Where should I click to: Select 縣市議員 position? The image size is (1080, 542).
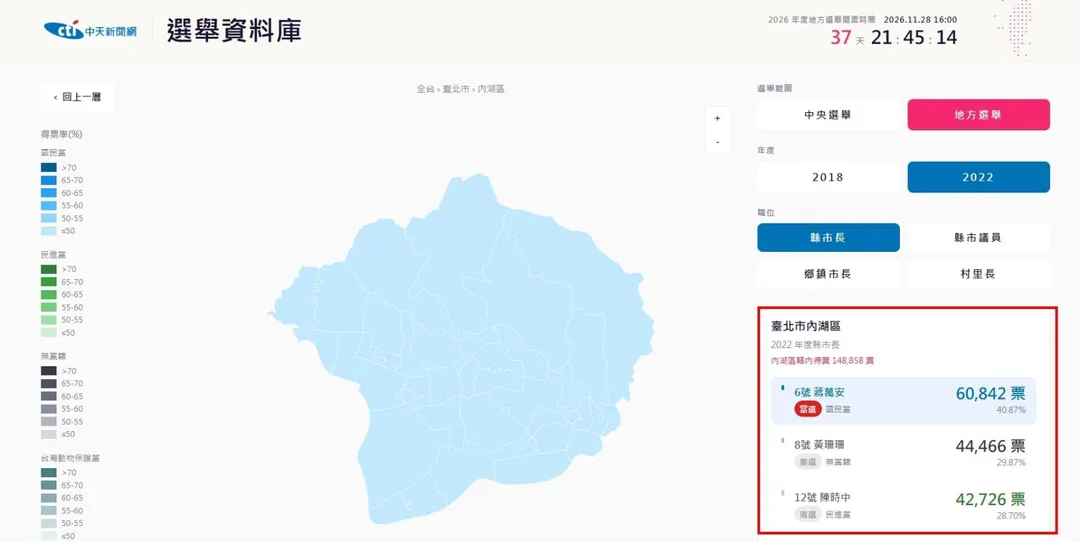click(979, 238)
